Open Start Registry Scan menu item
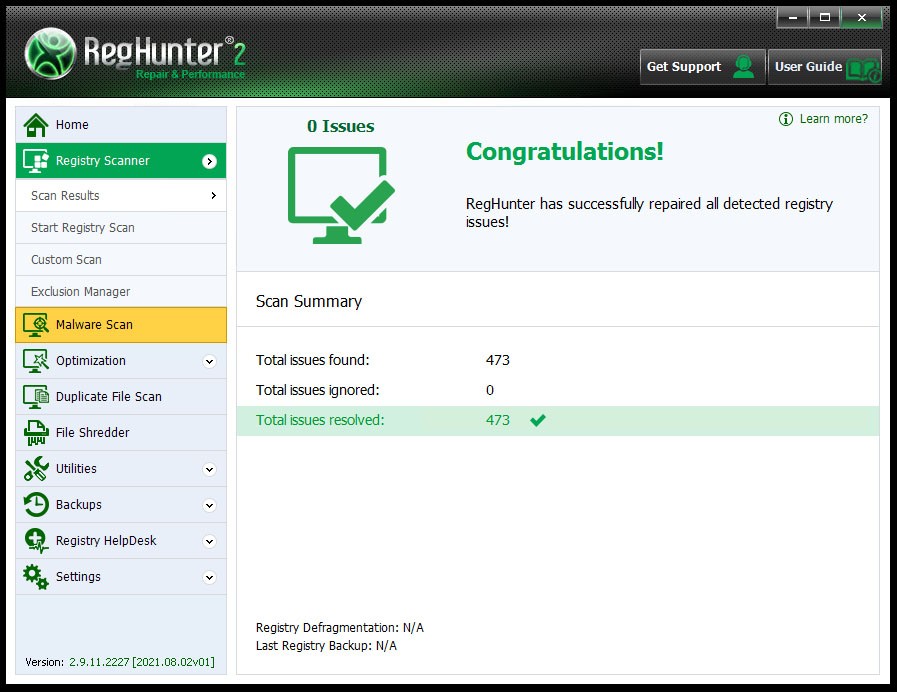 [82, 228]
